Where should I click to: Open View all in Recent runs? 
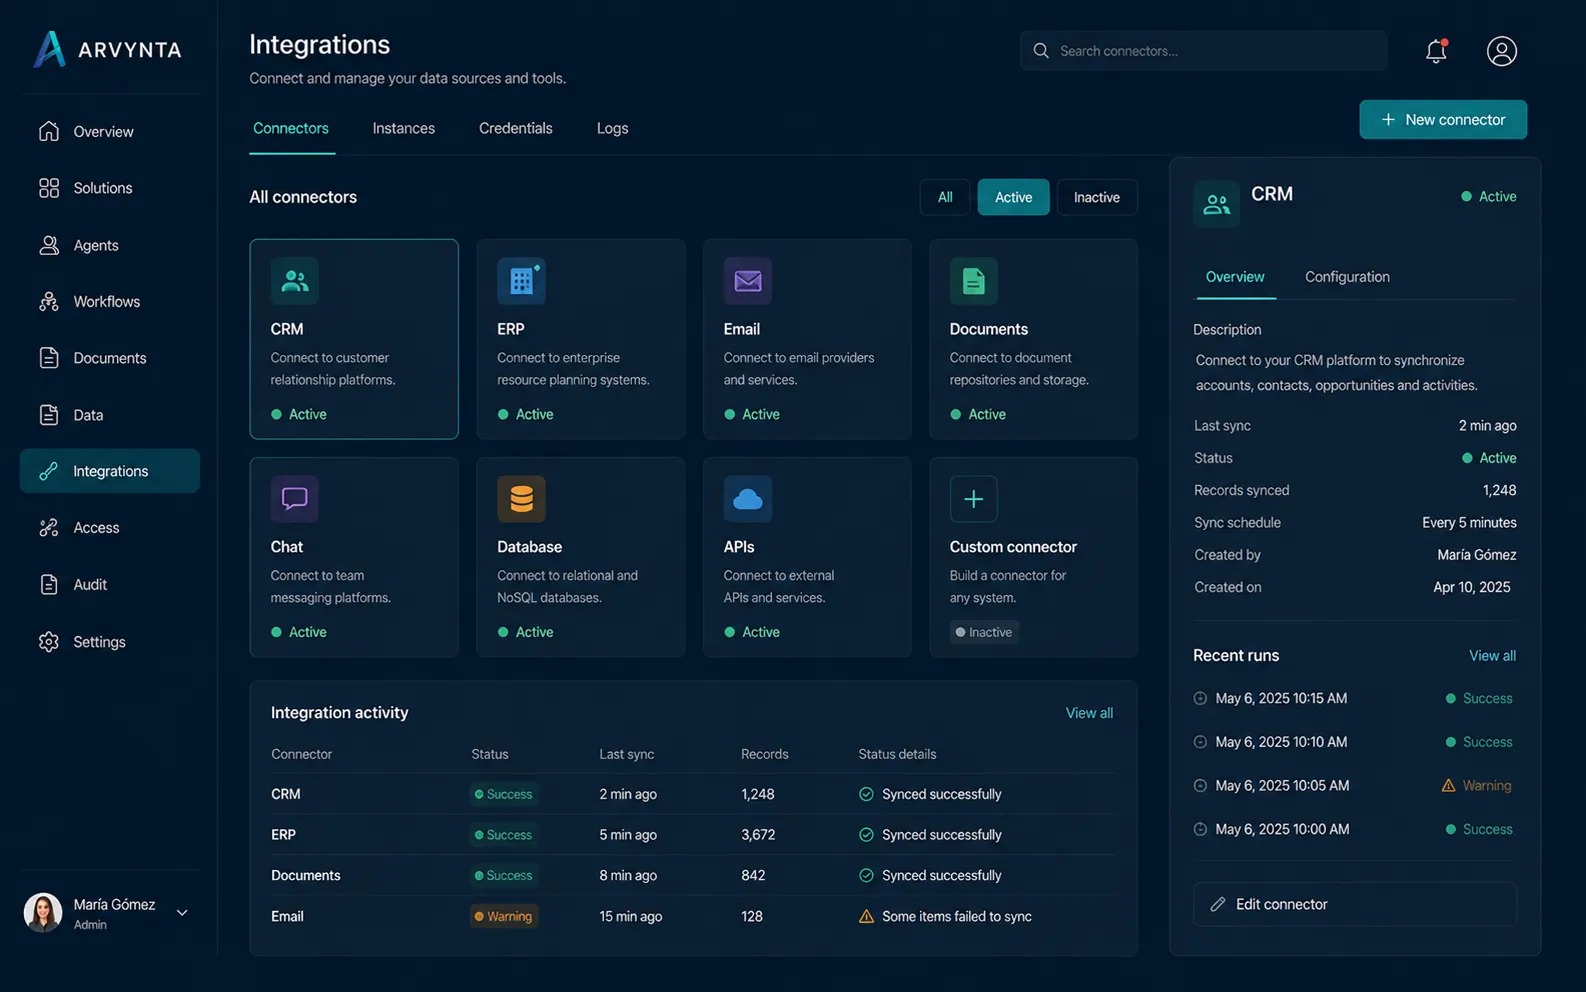(1492, 656)
